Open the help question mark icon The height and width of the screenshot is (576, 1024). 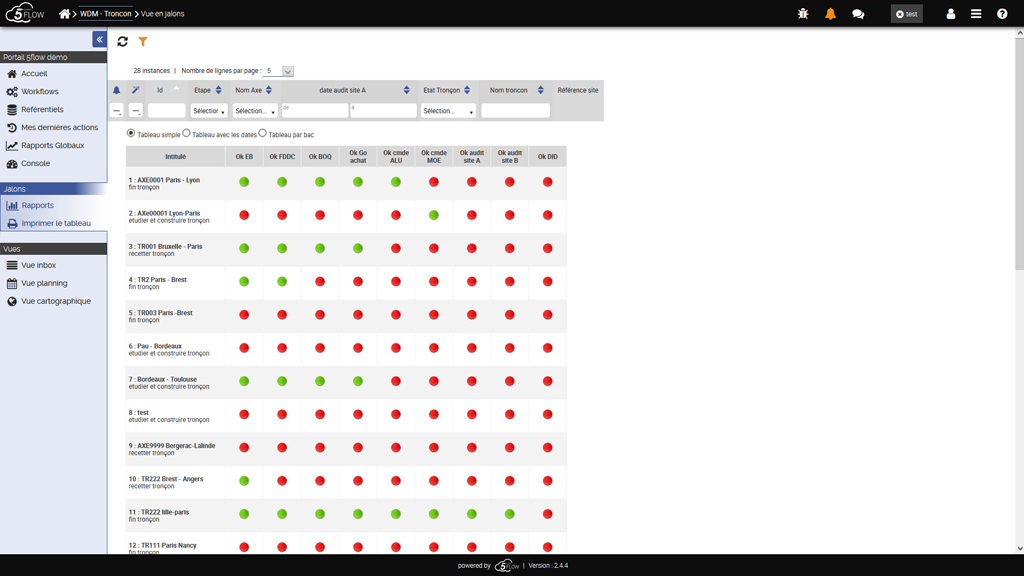pos(1002,14)
